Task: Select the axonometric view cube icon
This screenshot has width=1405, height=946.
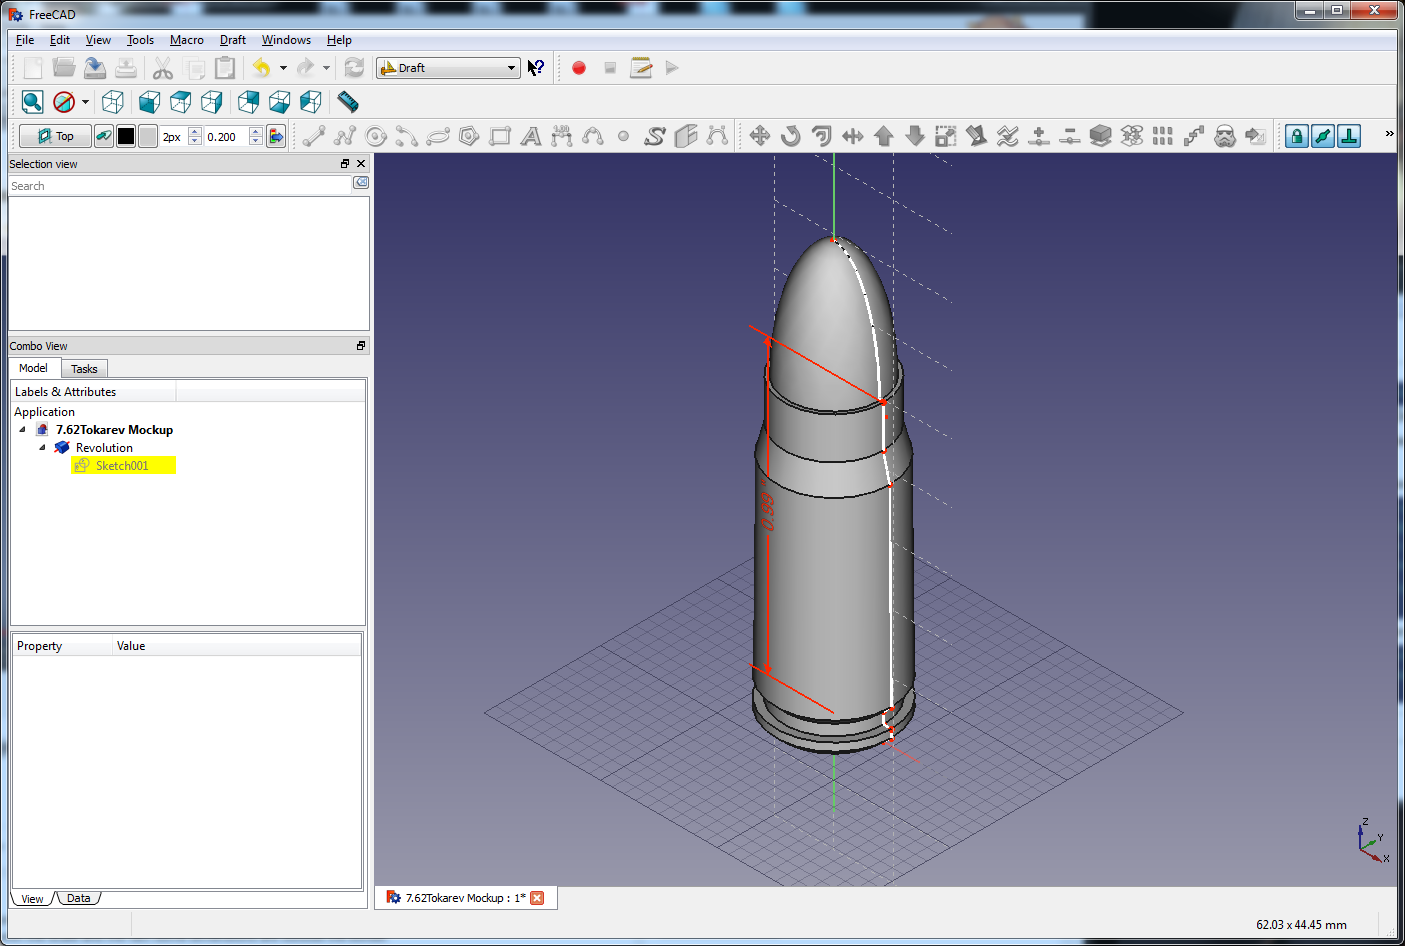Action: pyautogui.click(x=113, y=102)
